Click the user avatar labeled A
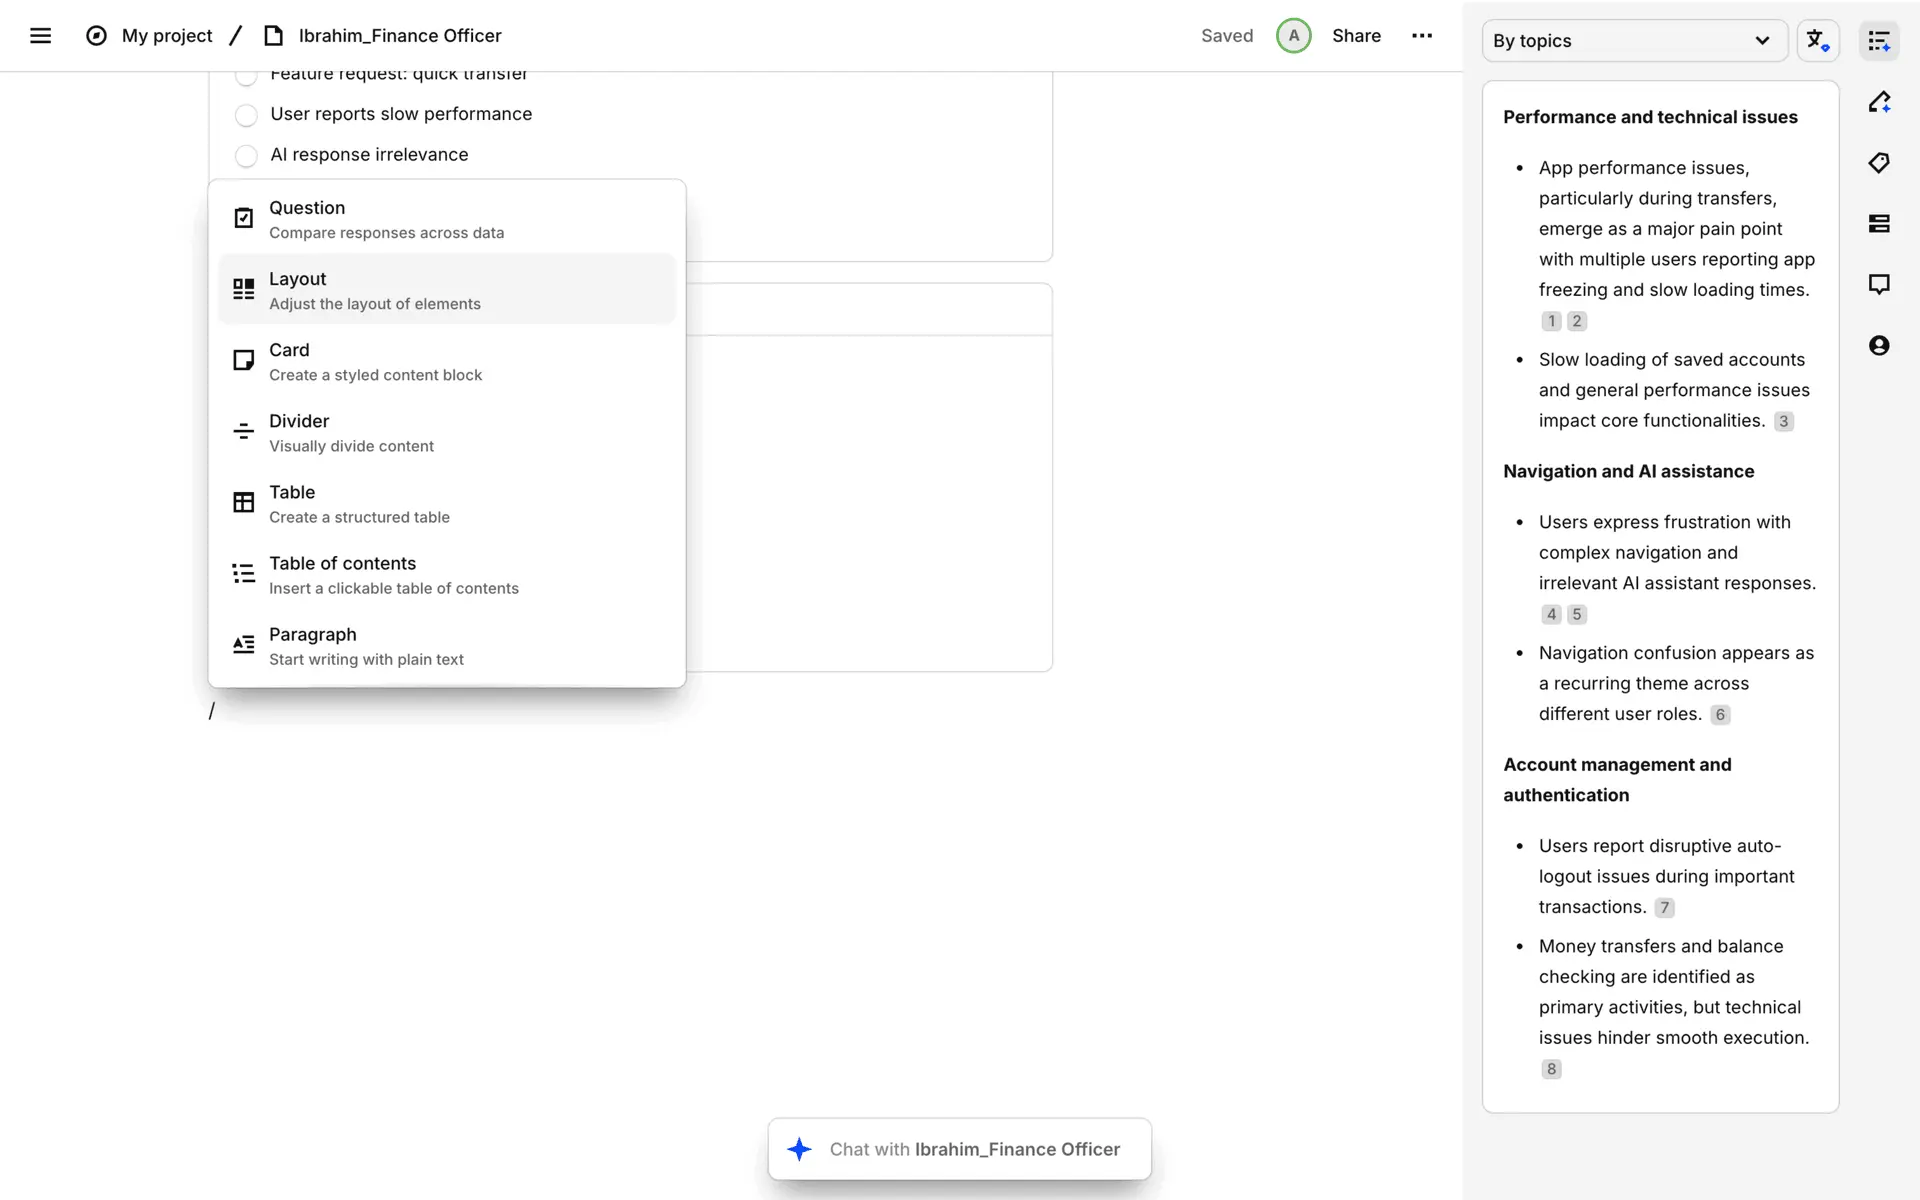Viewport: 1920px width, 1200px height. 1293,36
